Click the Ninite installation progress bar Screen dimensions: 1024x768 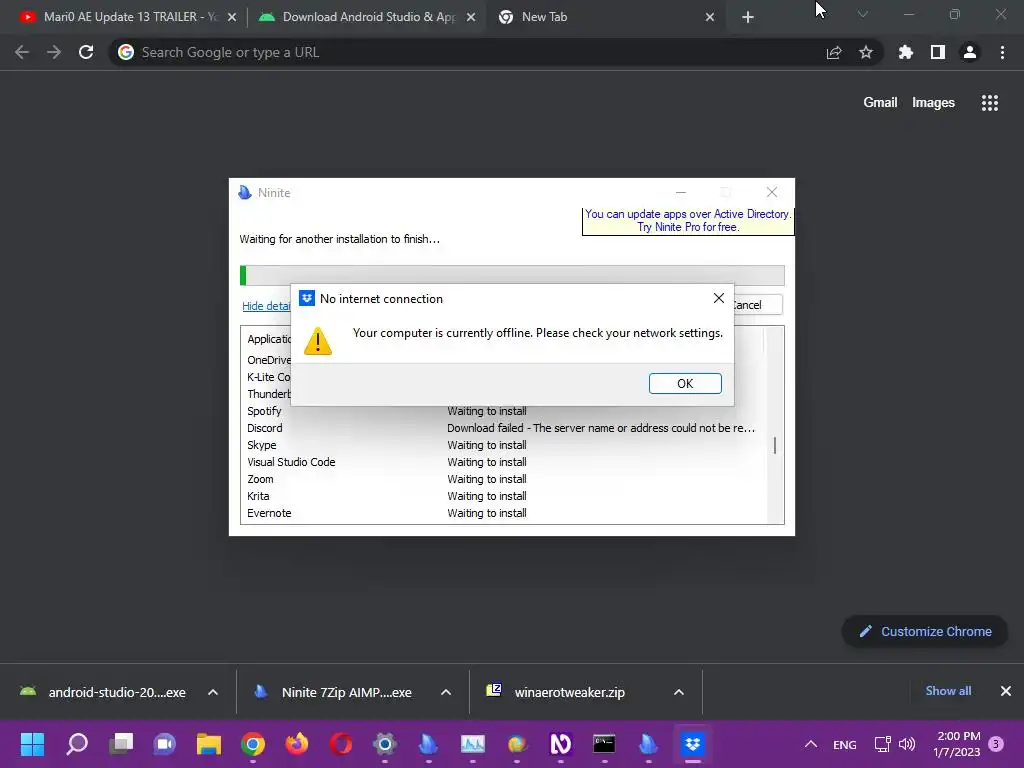(512, 276)
